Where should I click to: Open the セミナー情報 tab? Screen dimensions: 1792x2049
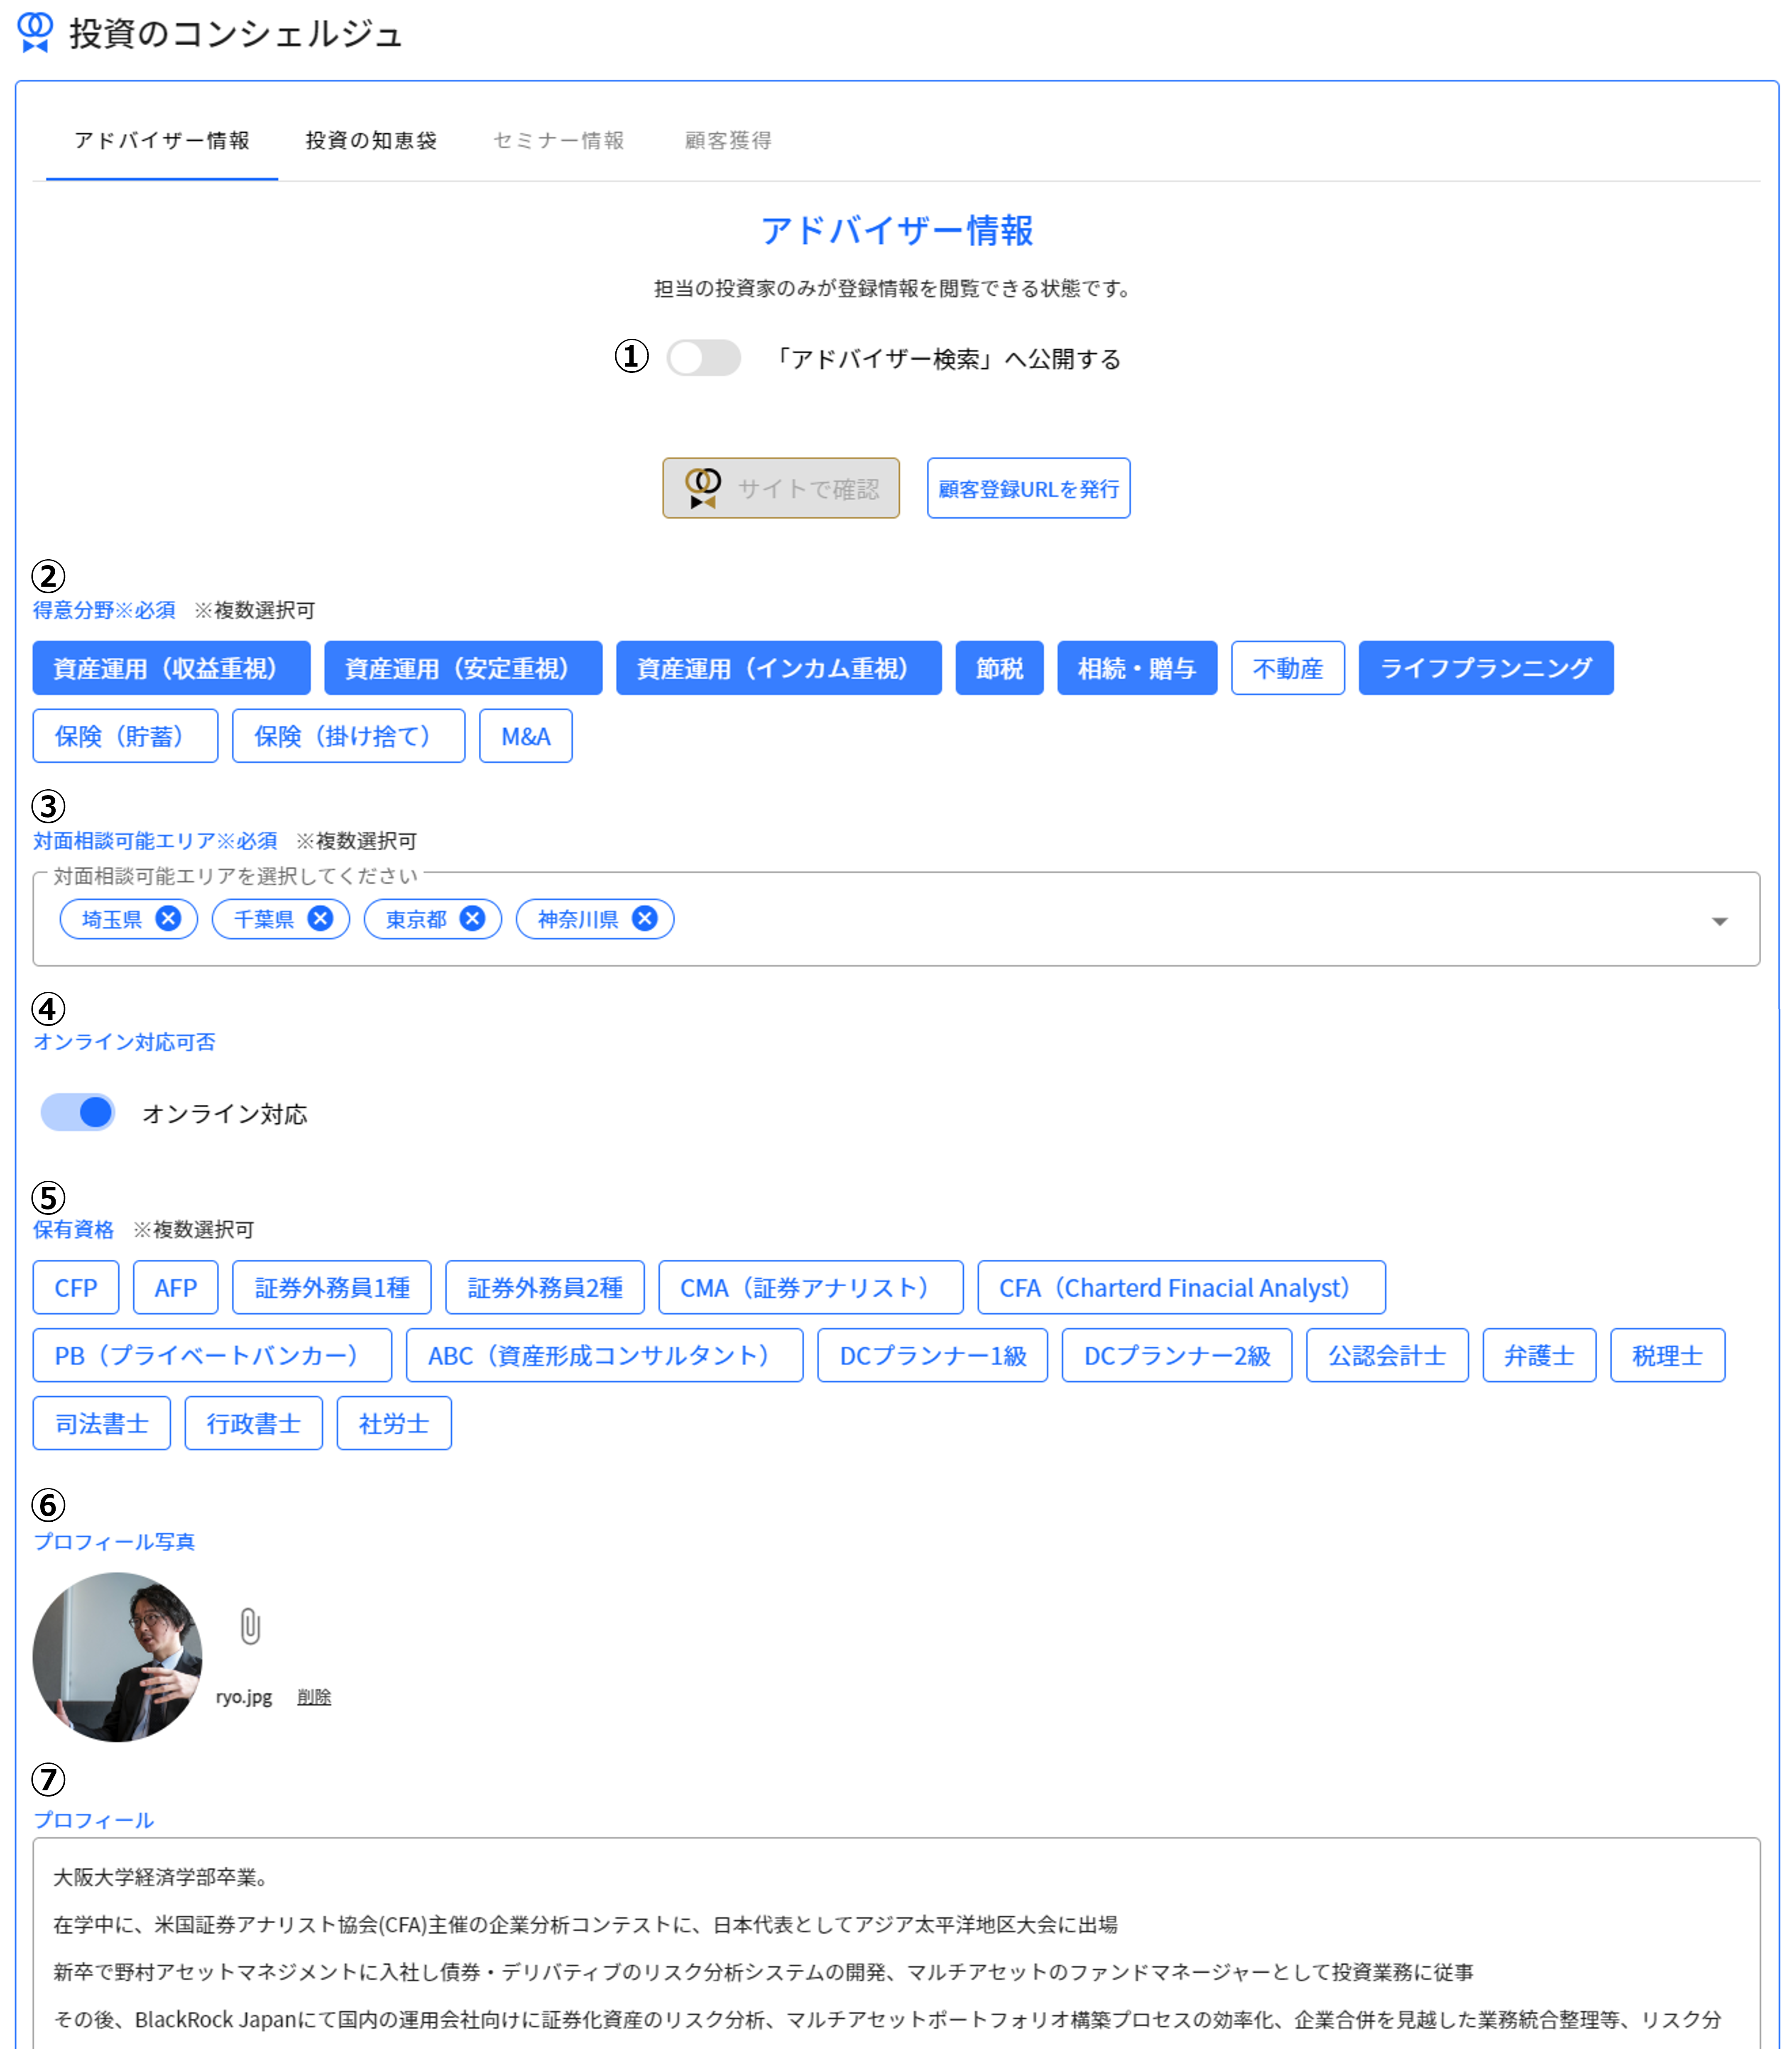click(558, 141)
